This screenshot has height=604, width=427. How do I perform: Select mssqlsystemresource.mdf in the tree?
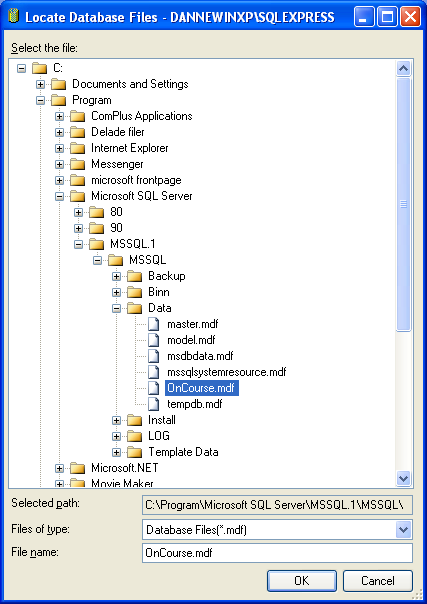pyautogui.click(x=226, y=372)
